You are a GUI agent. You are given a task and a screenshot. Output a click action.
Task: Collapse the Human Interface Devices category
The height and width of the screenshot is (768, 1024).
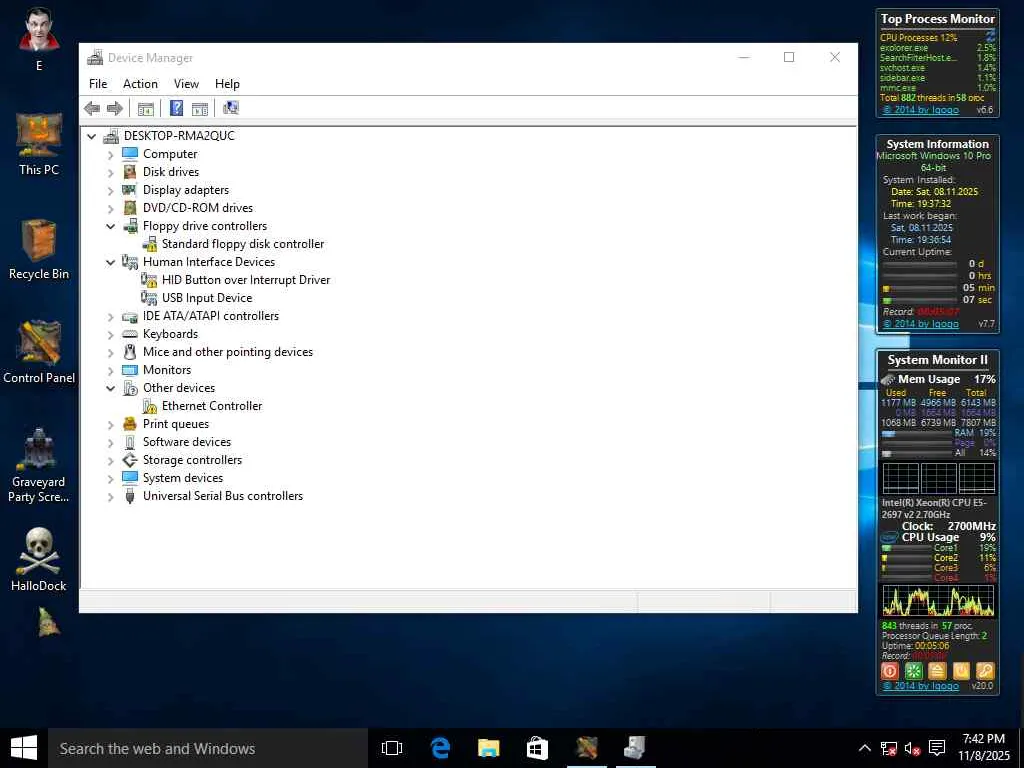pos(110,263)
